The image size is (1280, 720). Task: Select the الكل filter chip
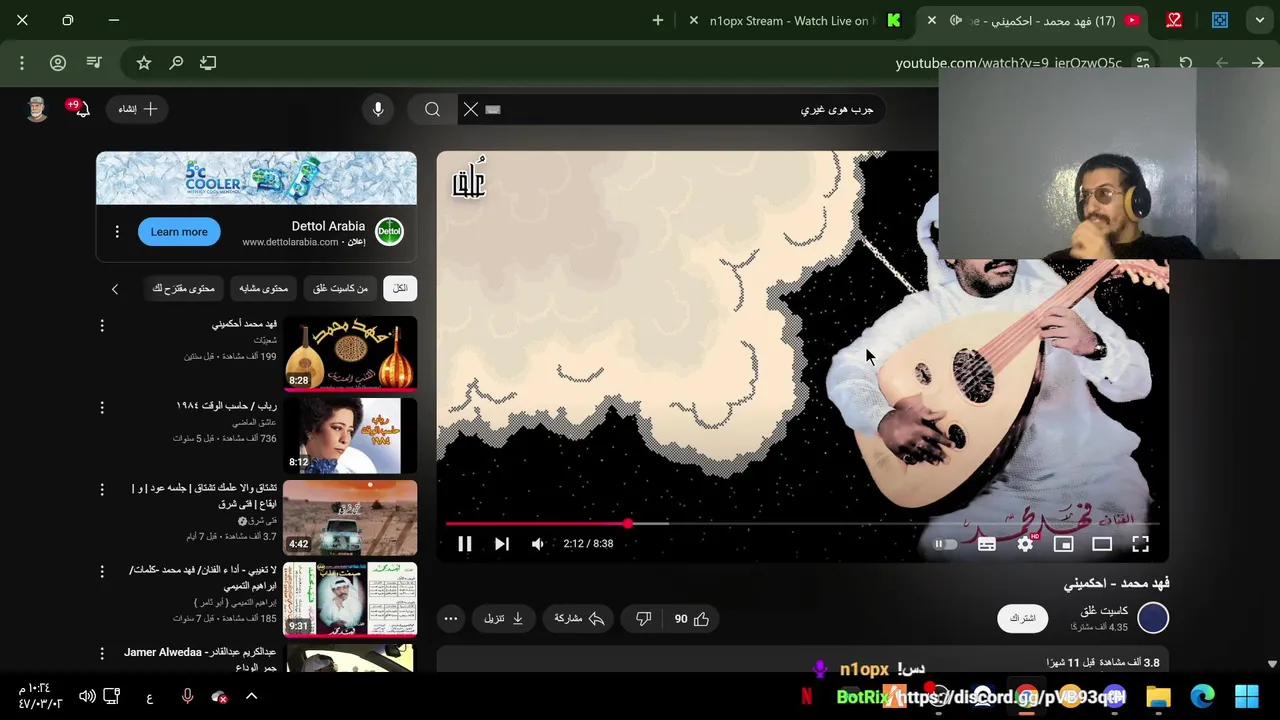(400, 288)
